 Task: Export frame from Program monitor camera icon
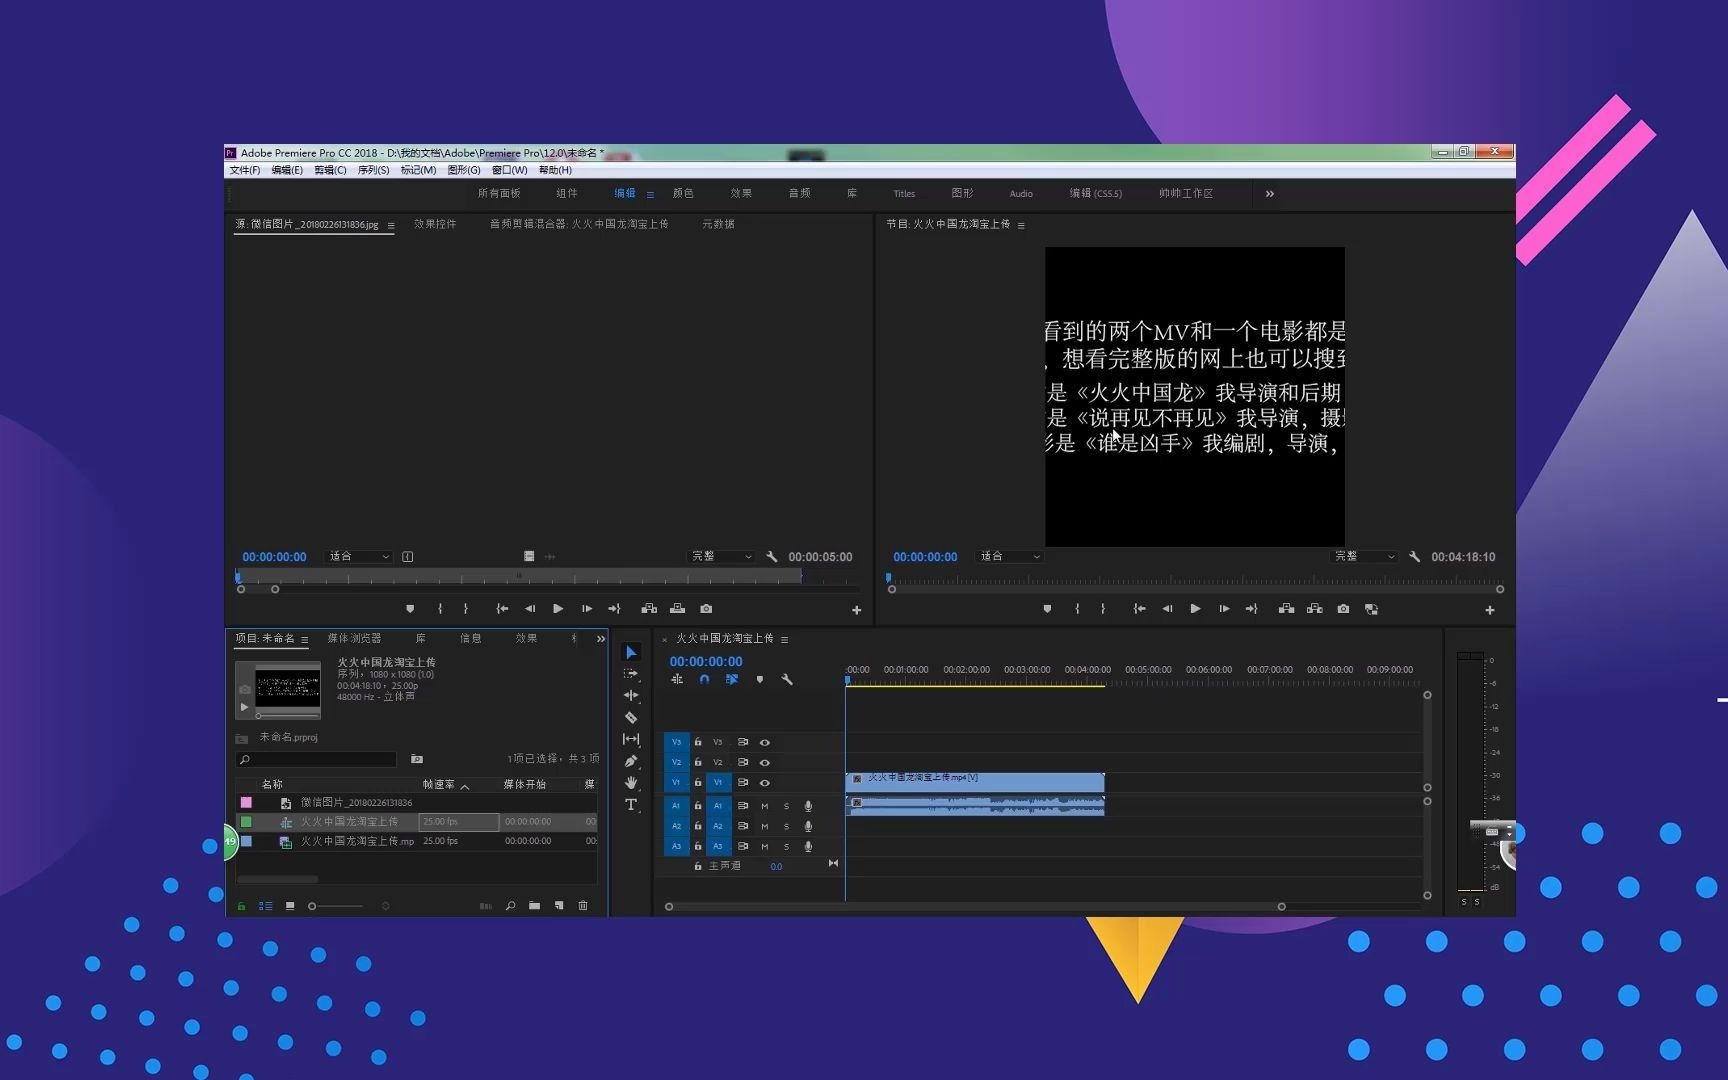click(1343, 609)
